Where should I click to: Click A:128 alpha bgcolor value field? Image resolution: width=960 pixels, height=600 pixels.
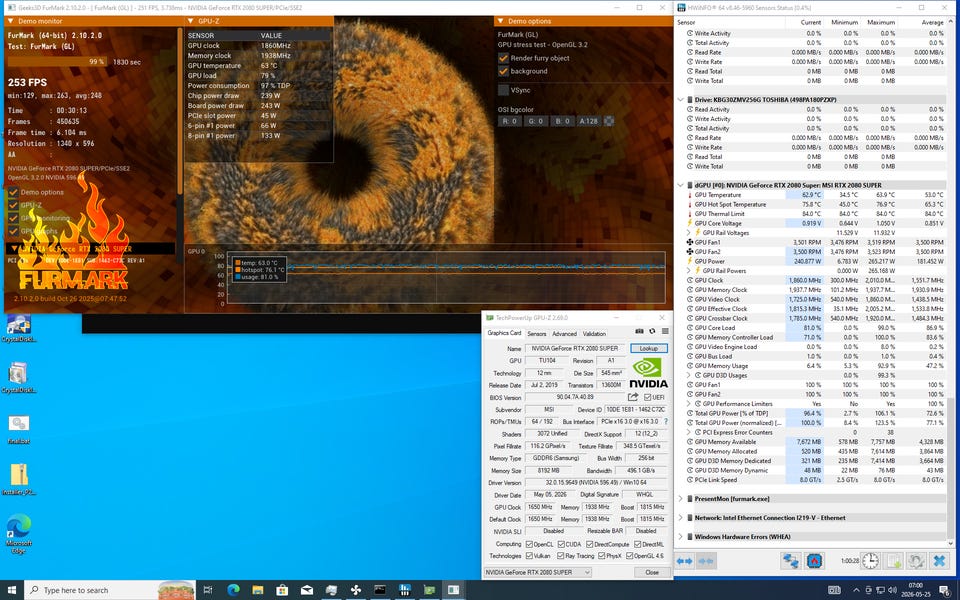pos(588,121)
